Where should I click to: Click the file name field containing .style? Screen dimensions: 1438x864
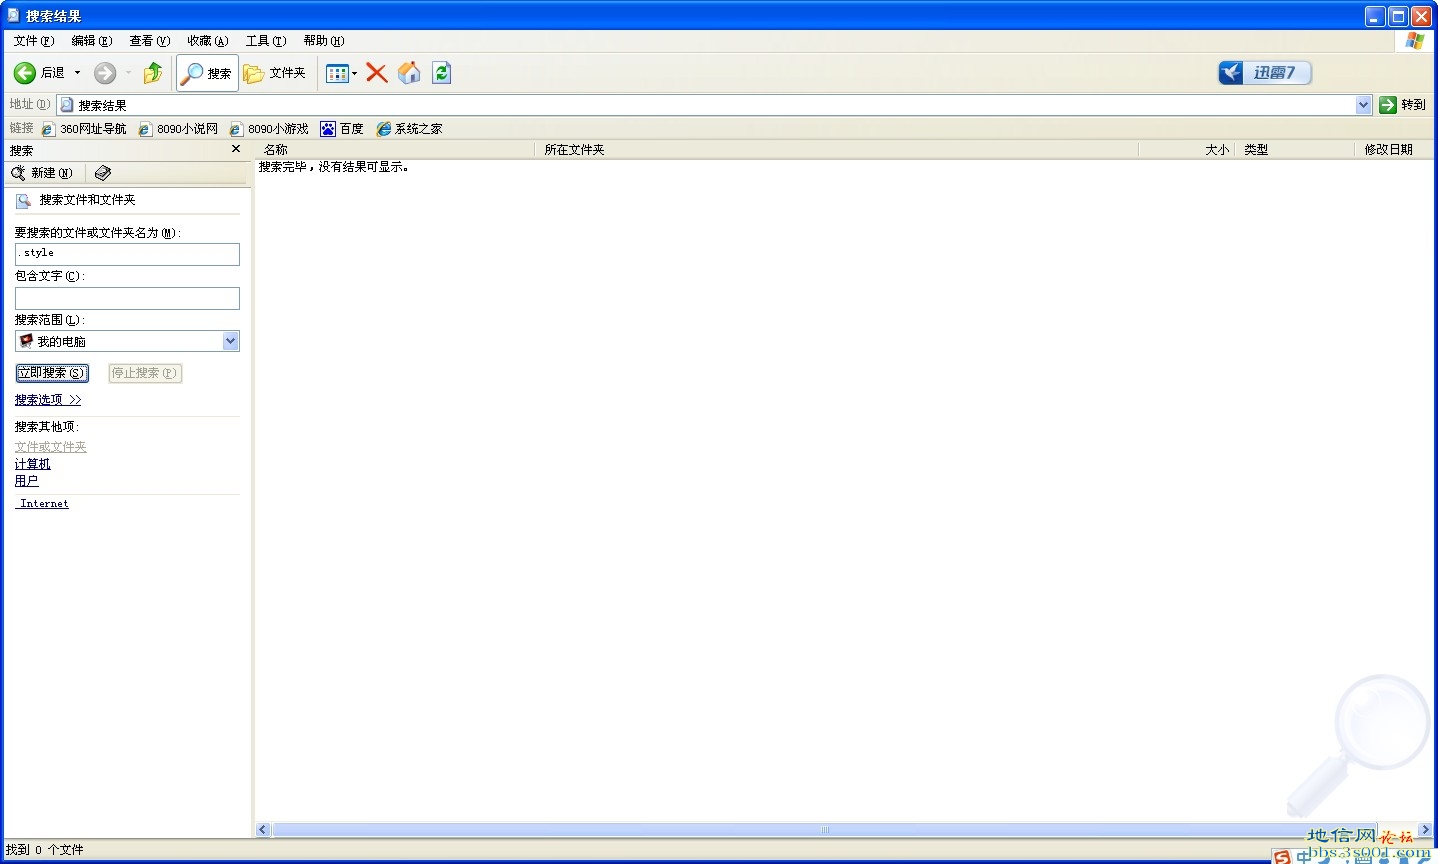click(127, 254)
